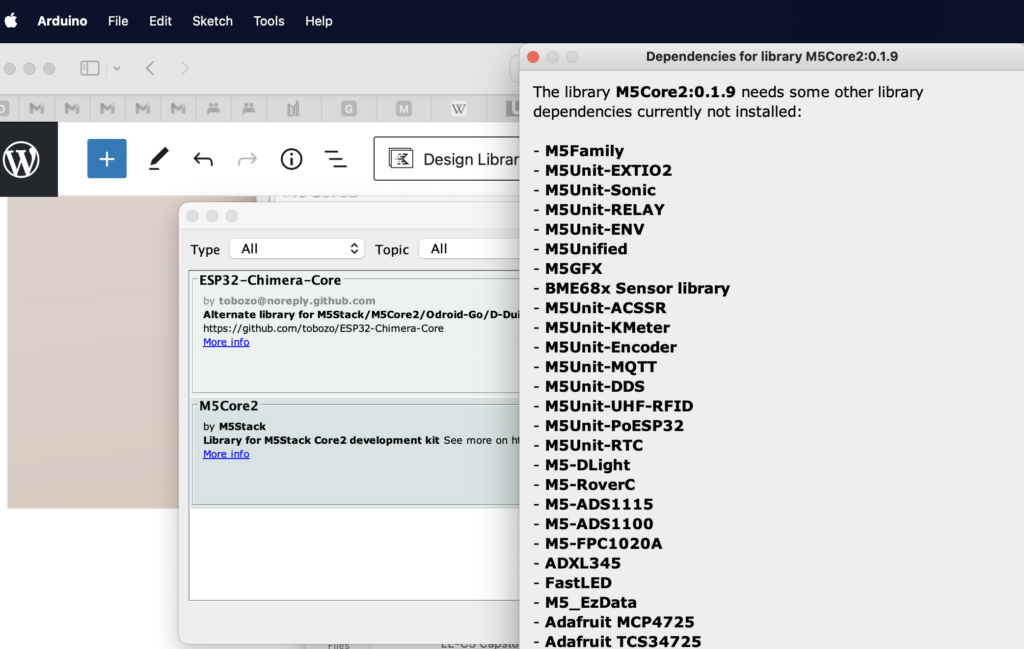The image size is (1024, 649).
Task: Open the Edit menu
Action: [x=160, y=21]
